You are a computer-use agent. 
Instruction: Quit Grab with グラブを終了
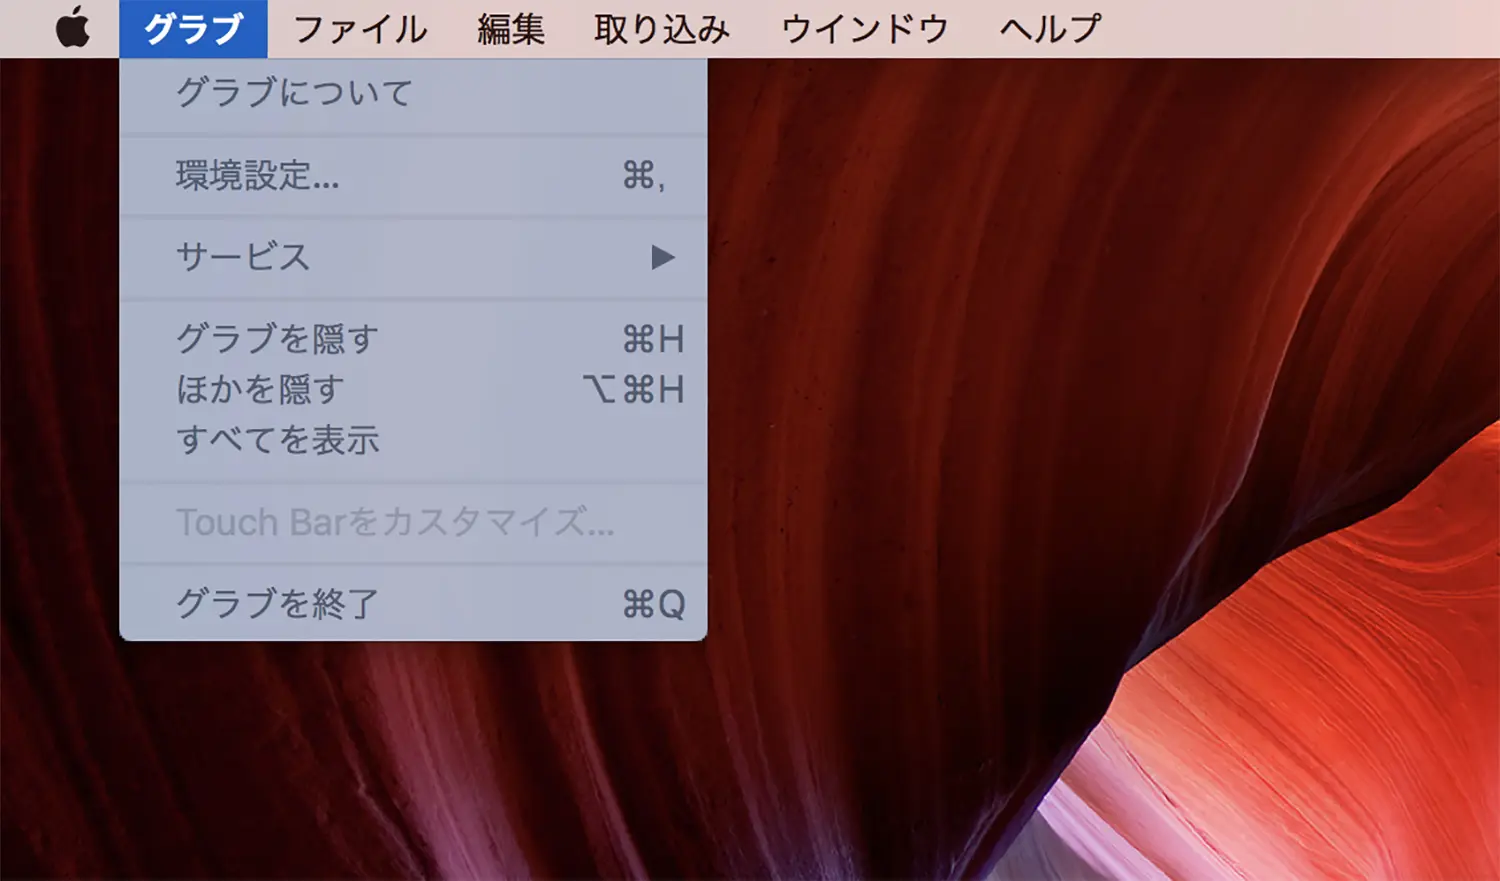click(x=277, y=604)
